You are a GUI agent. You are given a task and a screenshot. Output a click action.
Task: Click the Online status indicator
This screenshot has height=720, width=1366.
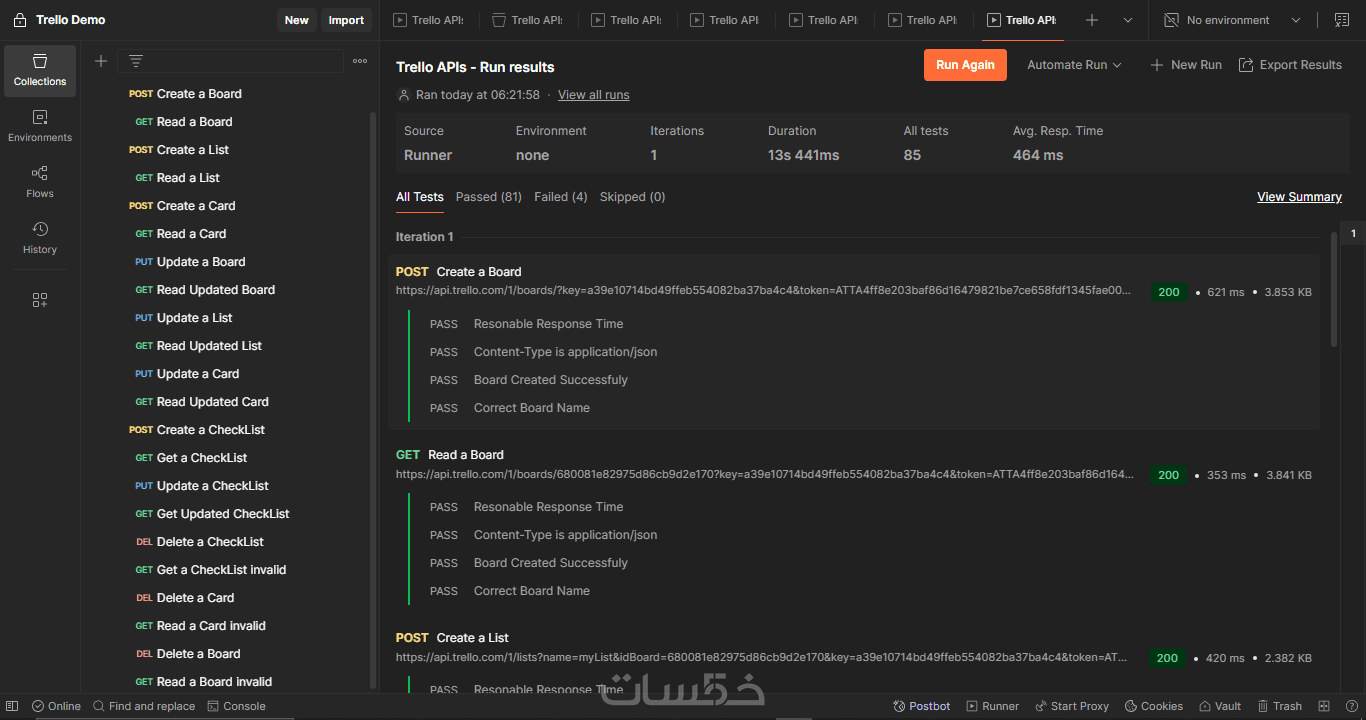pos(56,706)
